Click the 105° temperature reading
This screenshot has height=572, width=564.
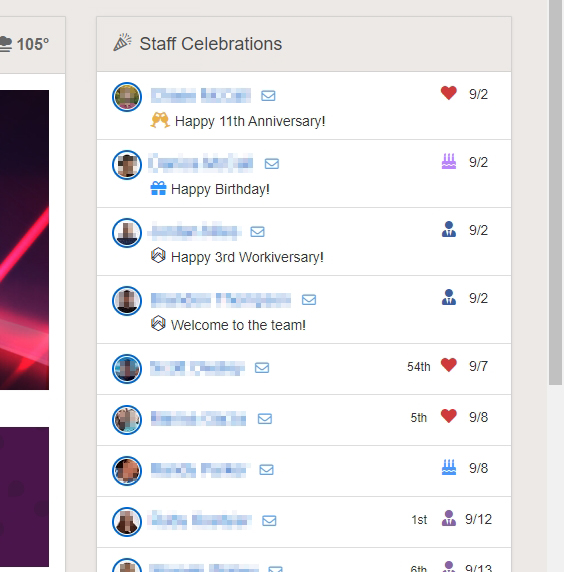33,44
